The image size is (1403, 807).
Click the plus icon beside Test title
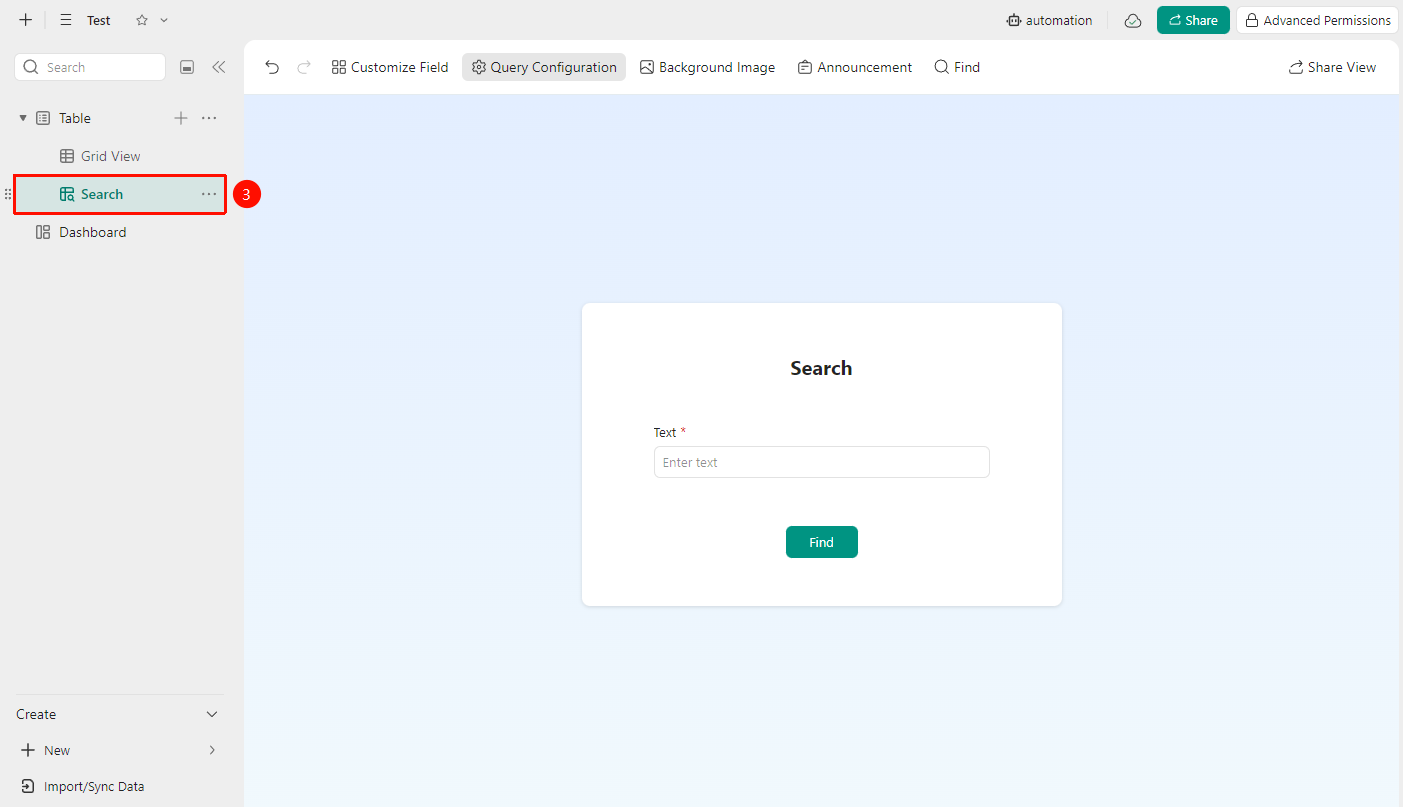pyautogui.click(x=26, y=20)
